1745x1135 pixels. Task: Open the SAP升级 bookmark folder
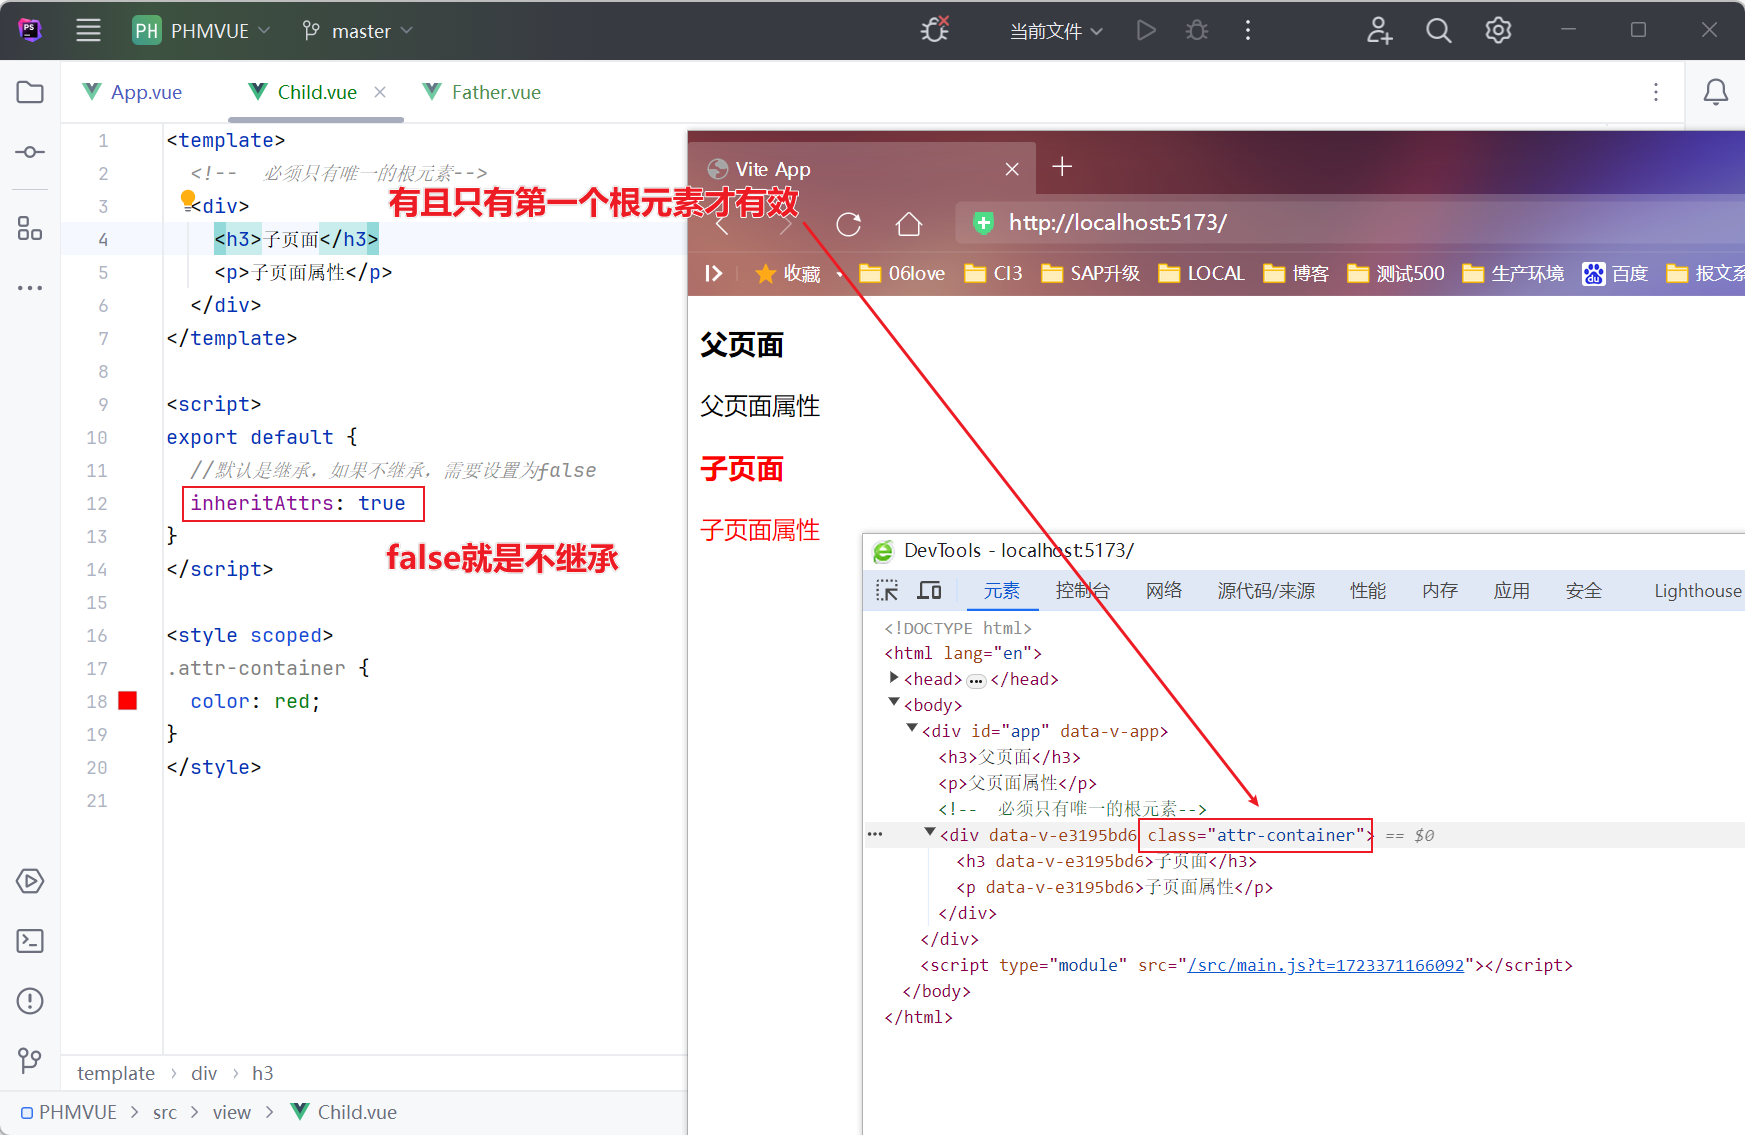(x=1090, y=273)
